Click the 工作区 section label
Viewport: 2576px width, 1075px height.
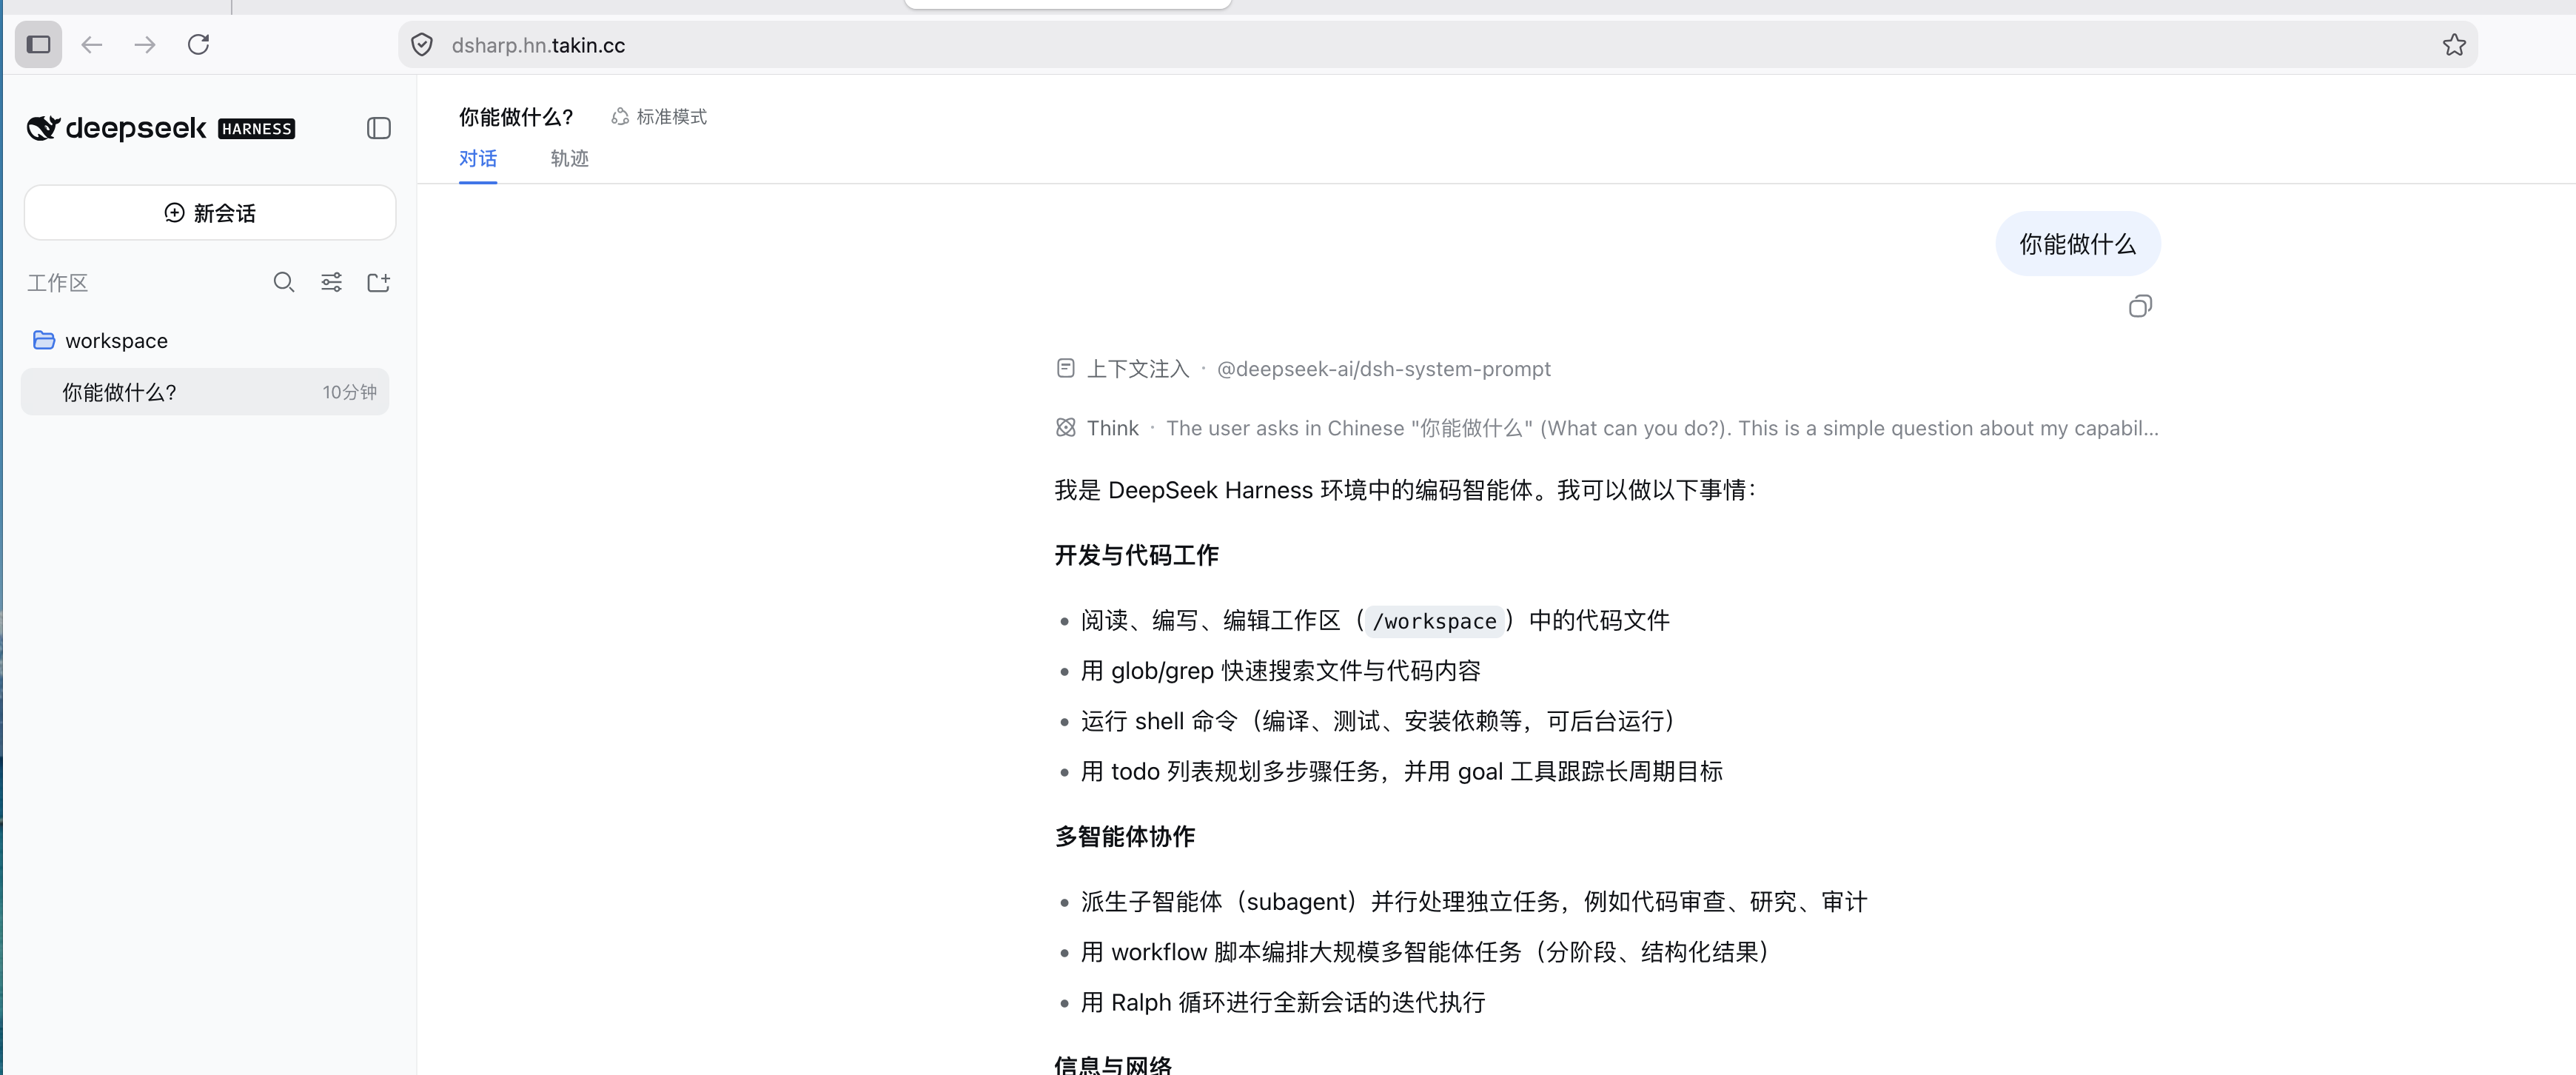tap(58, 283)
